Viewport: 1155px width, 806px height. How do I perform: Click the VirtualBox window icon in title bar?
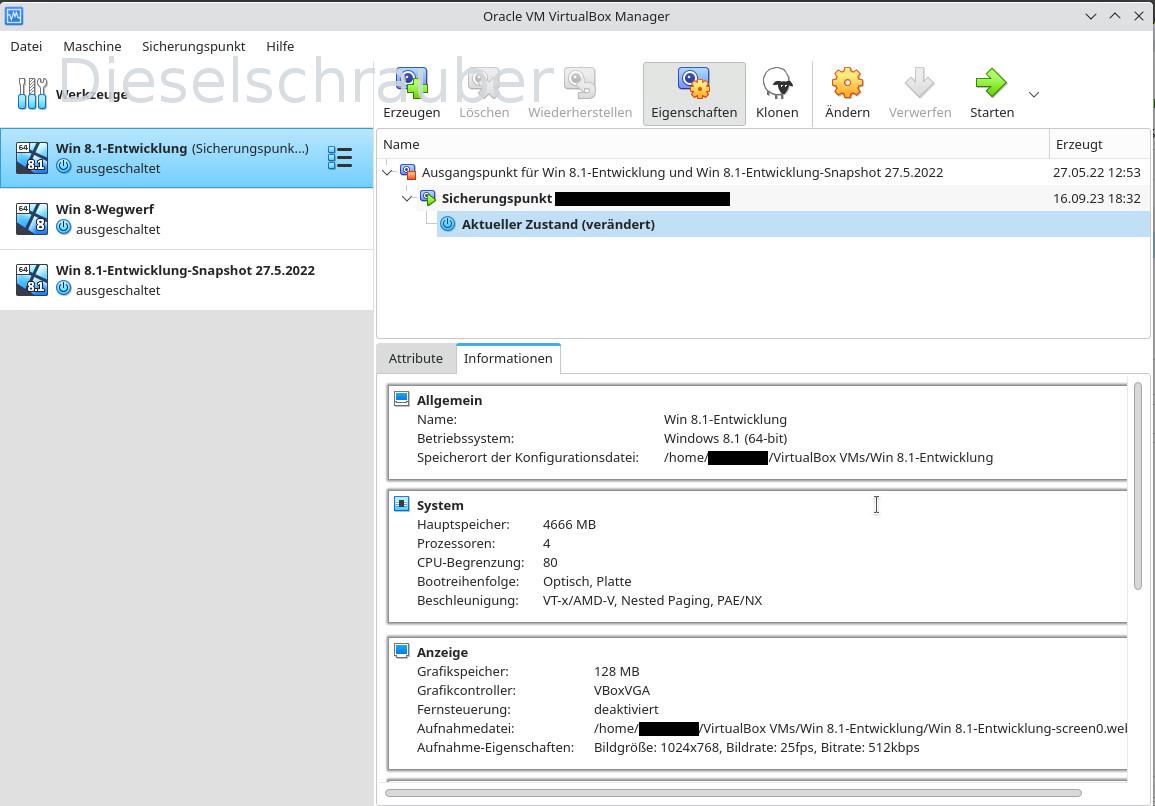coord(14,15)
